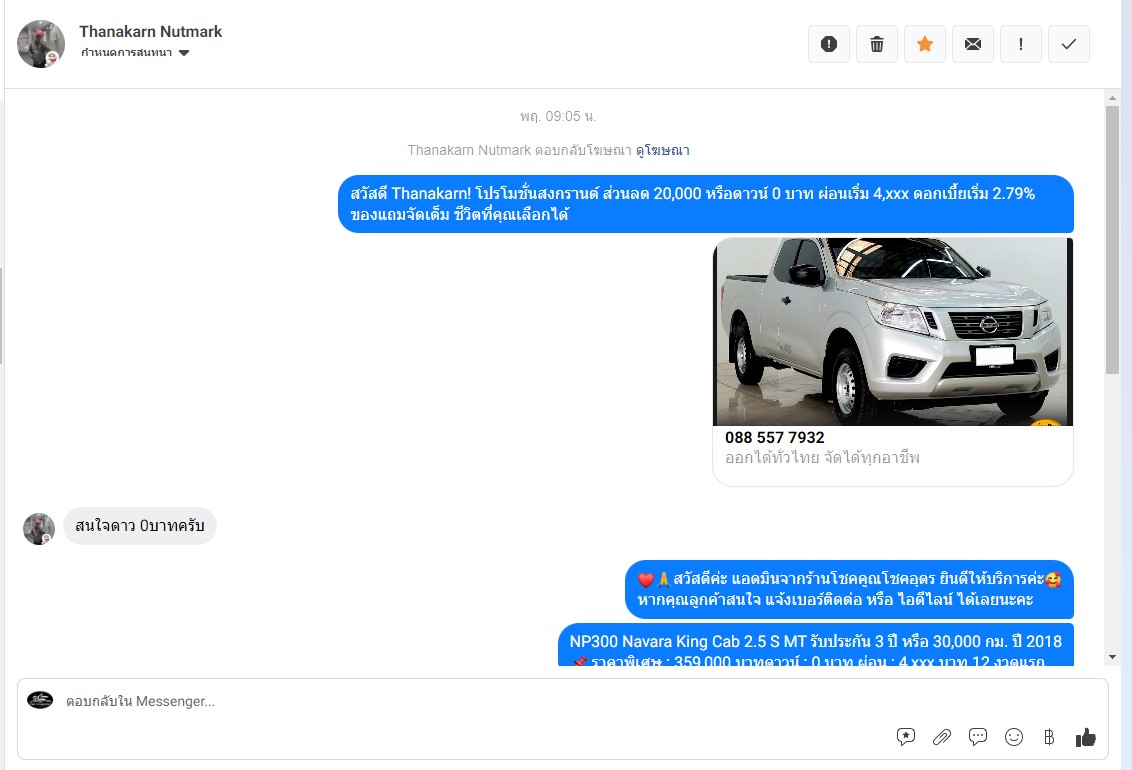Mark conversation as spam with exclamation circle icon
The image size is (1132, 770).
point(829,44)
